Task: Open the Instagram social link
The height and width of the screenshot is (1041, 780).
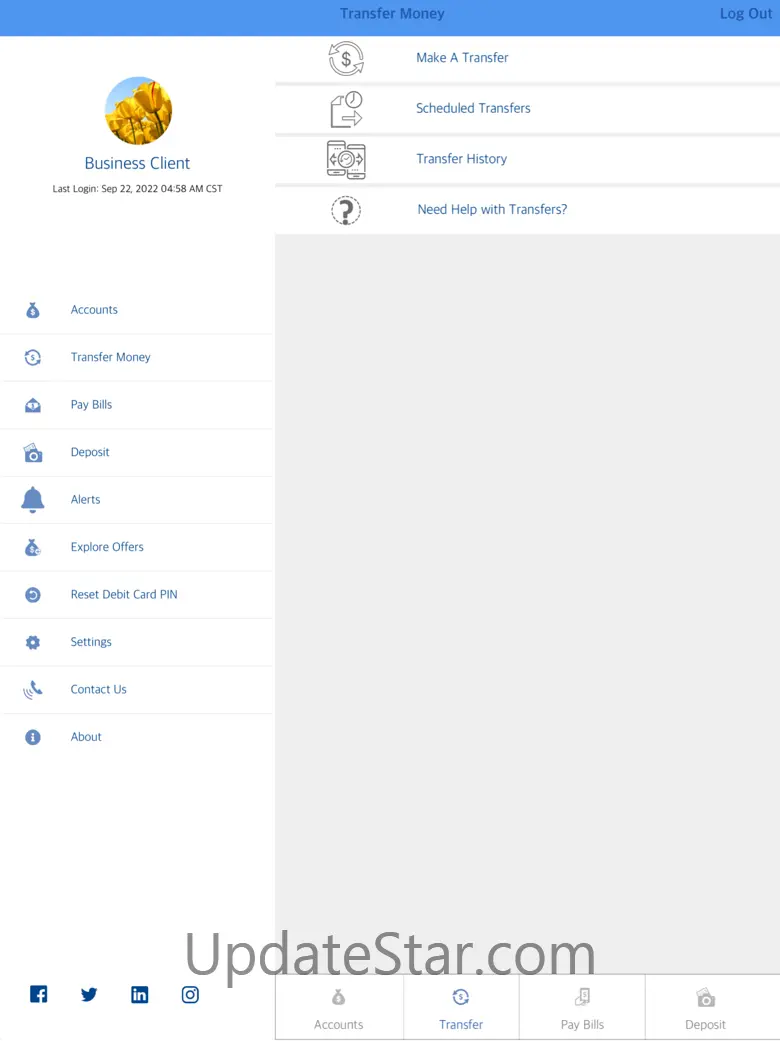Action: point(190,995)
